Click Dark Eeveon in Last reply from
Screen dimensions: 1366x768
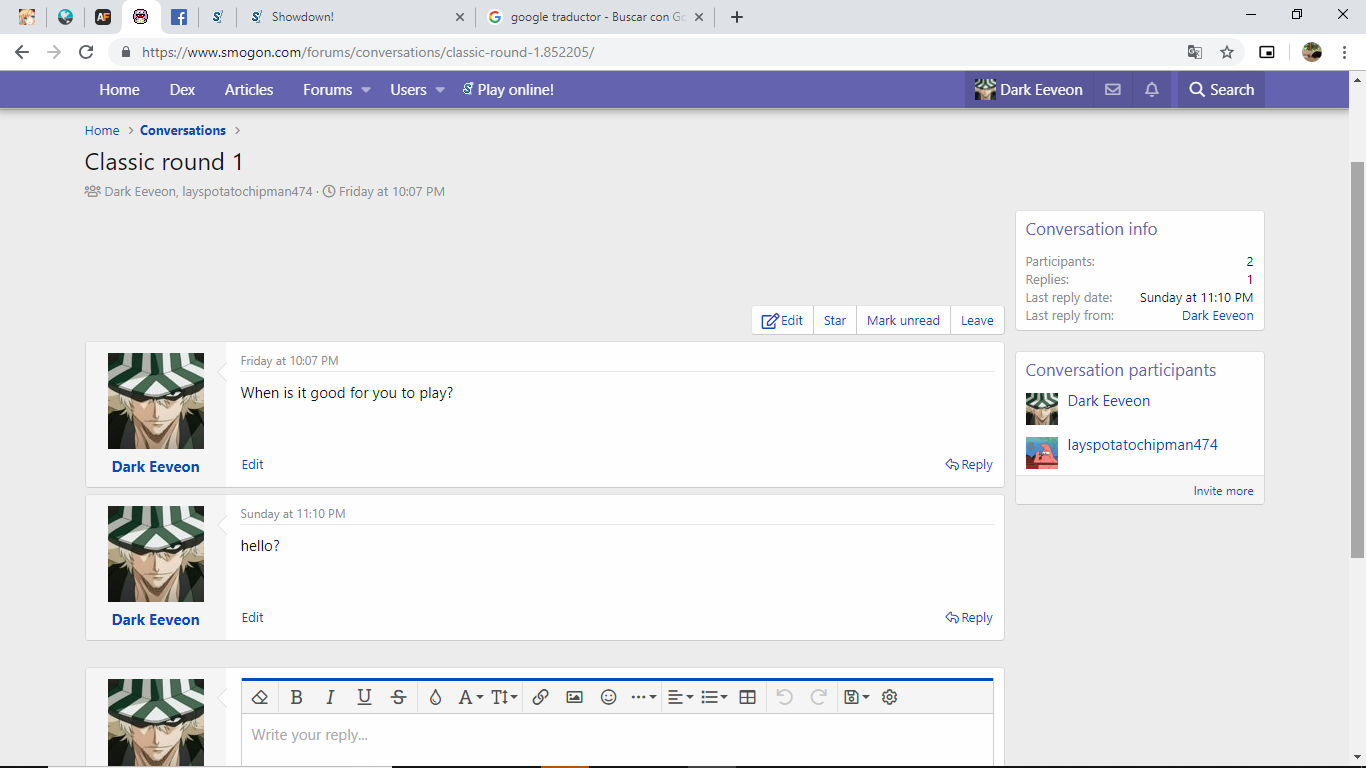click(1217, 316)
